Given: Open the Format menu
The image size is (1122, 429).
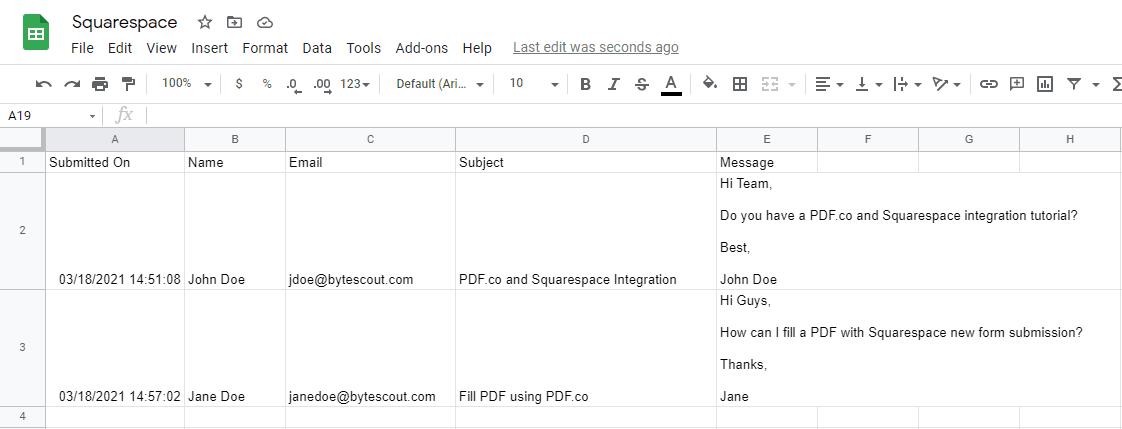Looking at the screenshot, I should [265, 48].
